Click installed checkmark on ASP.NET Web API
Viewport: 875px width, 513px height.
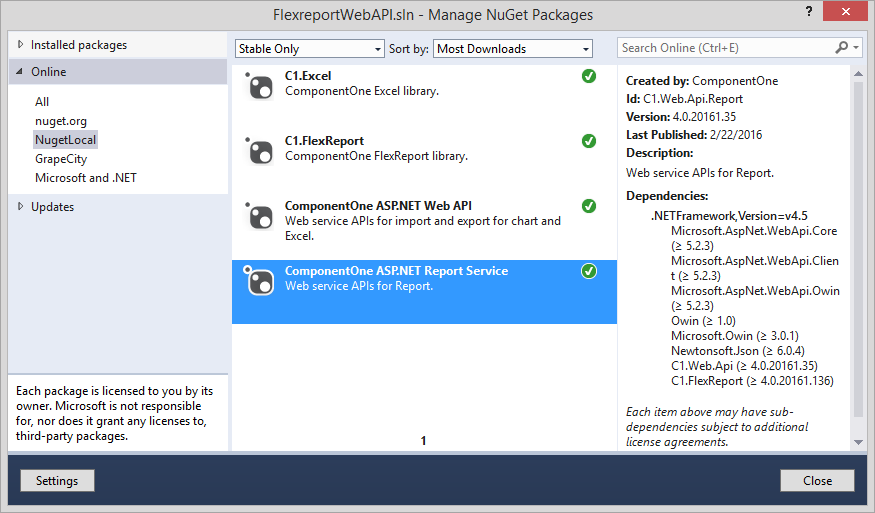point(589,206)
